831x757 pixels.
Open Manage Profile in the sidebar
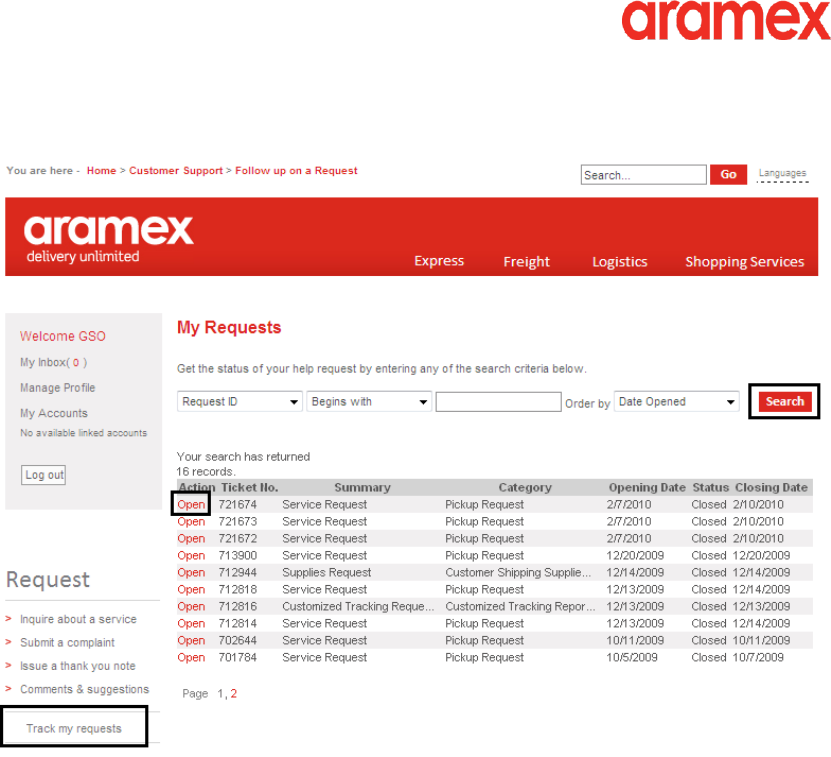pos(58,388)
